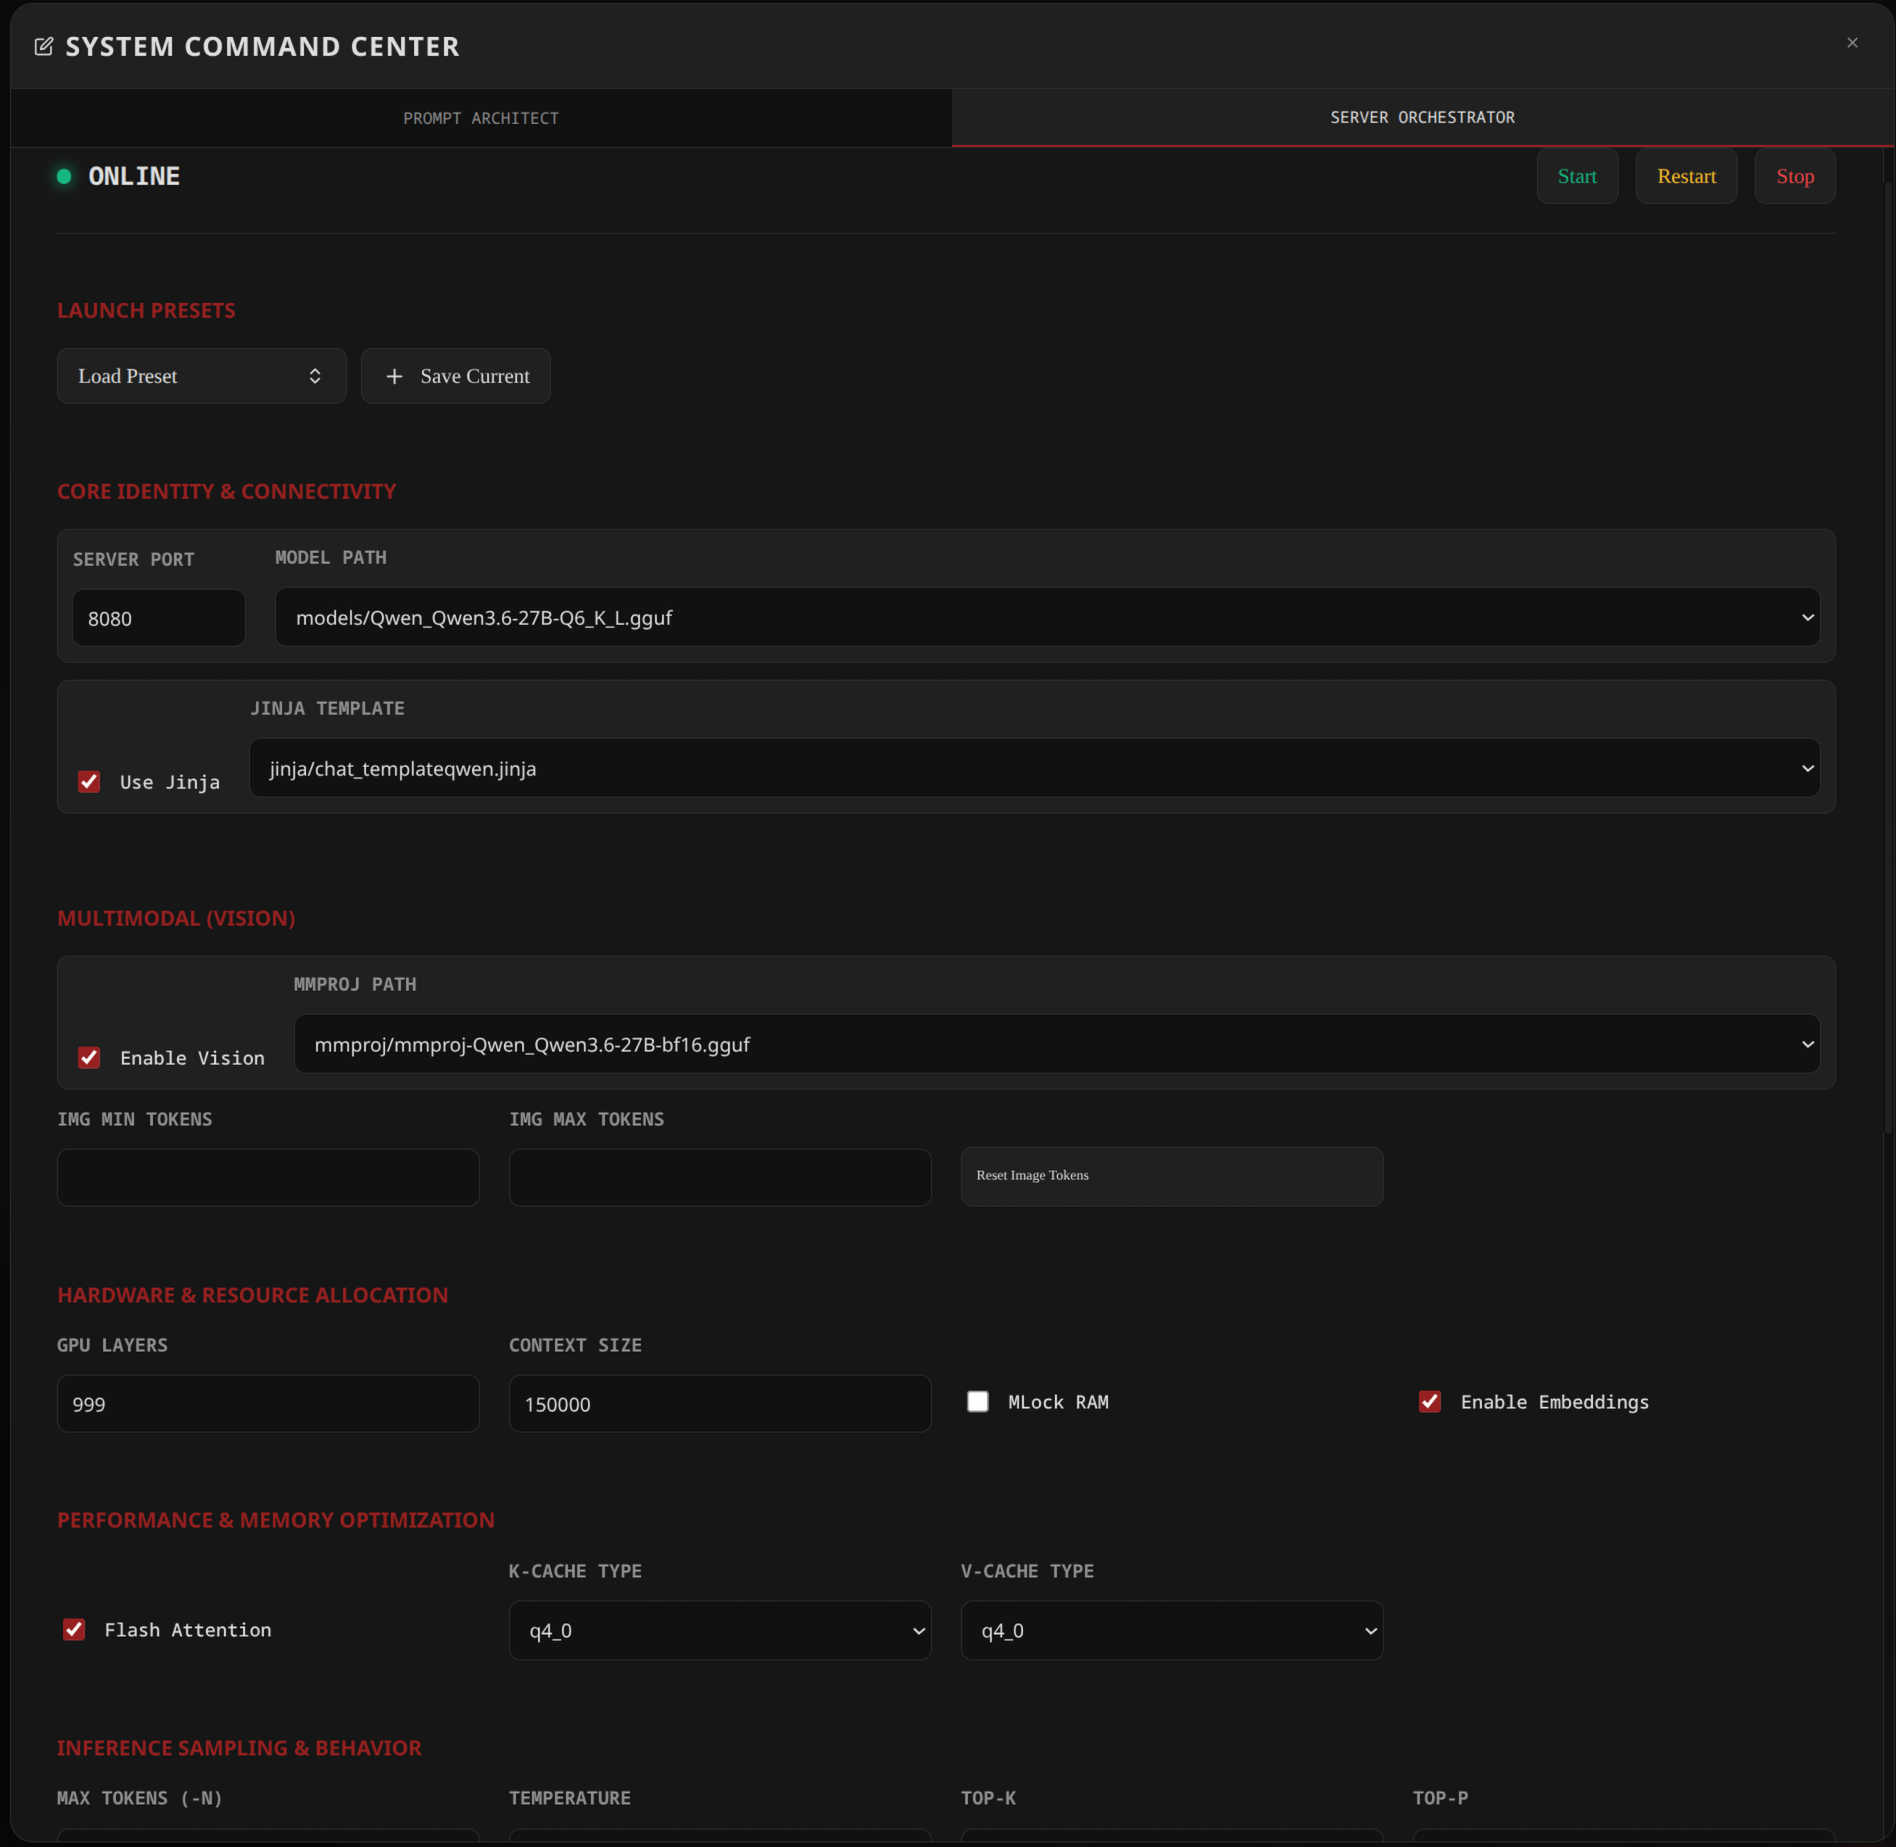1896x1847 pixels.
Task: Open the Jinja Template dropdown
Action: click(1034, 768)
